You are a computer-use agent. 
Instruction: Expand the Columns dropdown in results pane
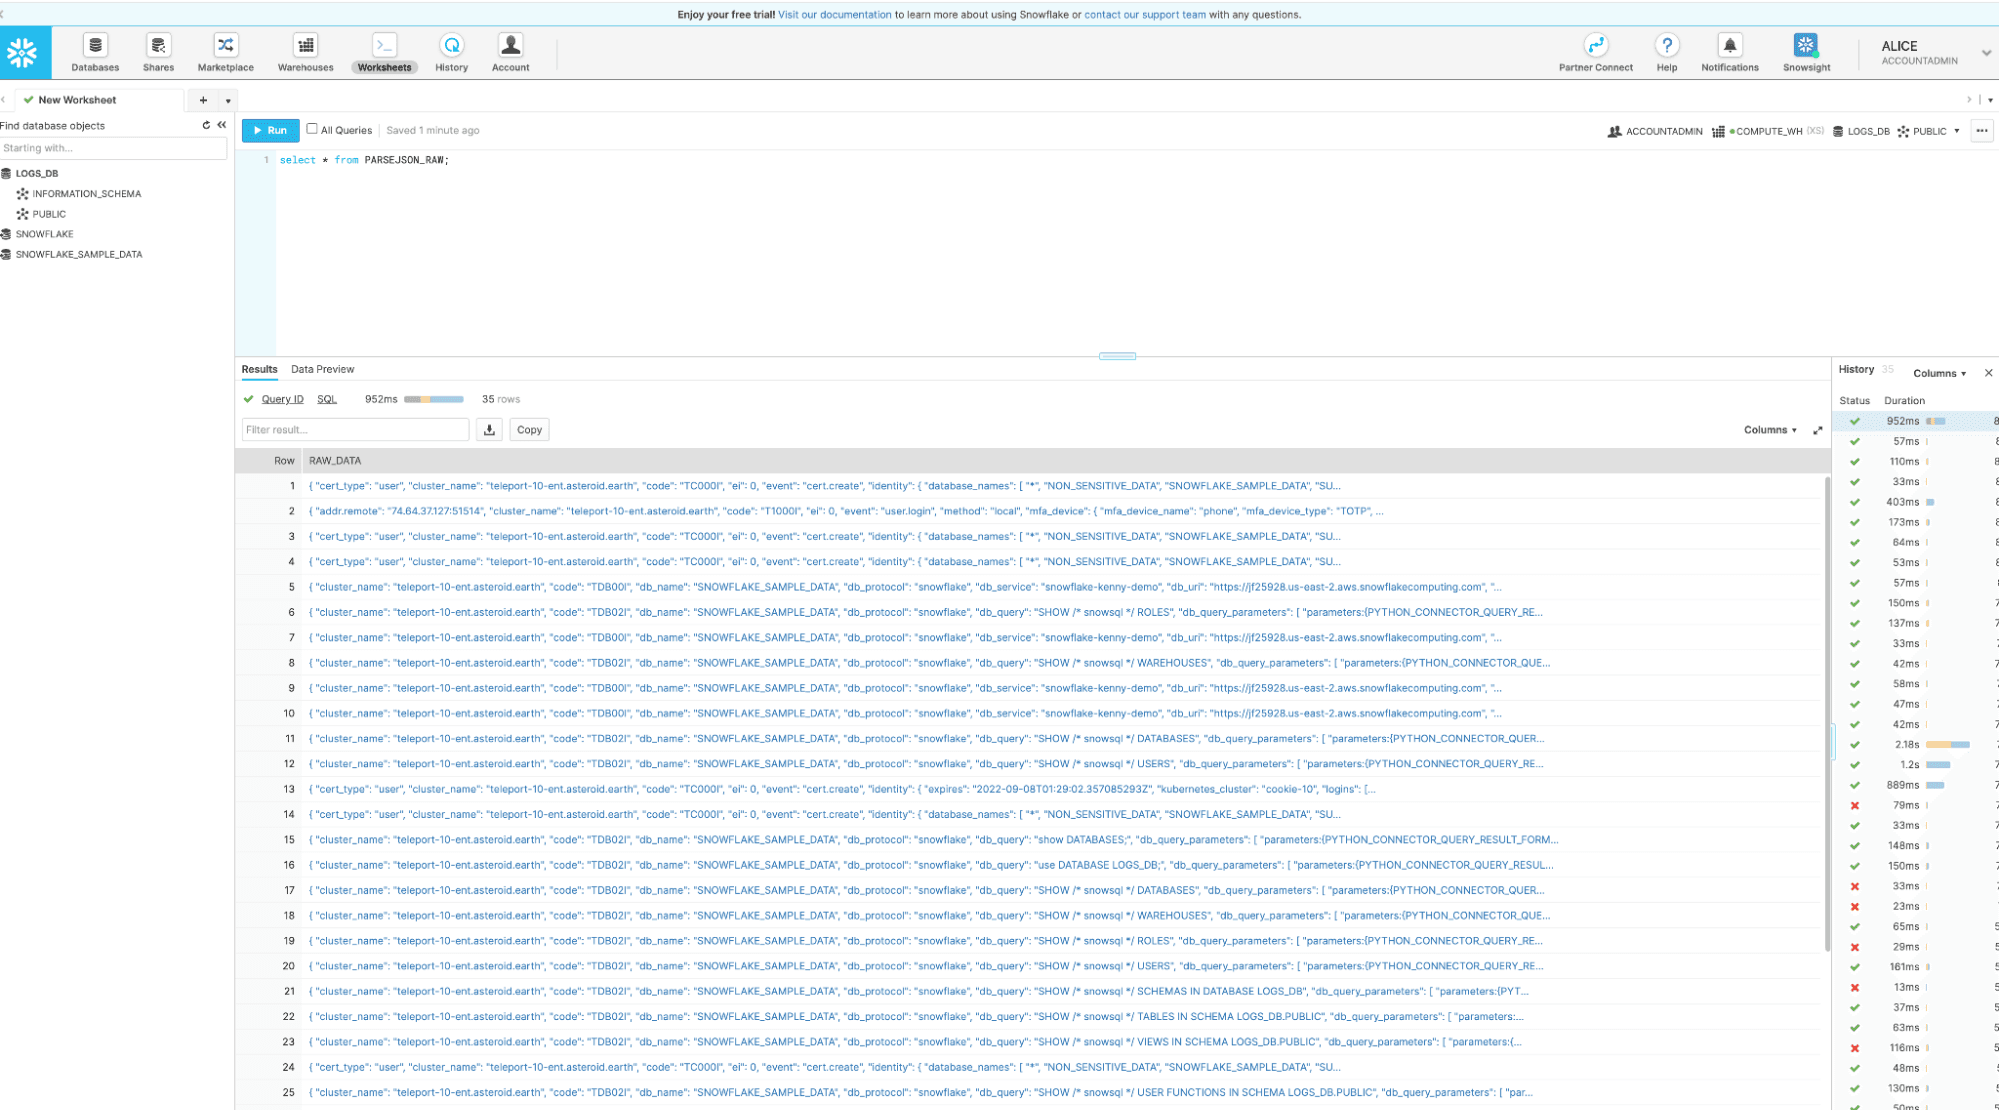[1768, 429]
